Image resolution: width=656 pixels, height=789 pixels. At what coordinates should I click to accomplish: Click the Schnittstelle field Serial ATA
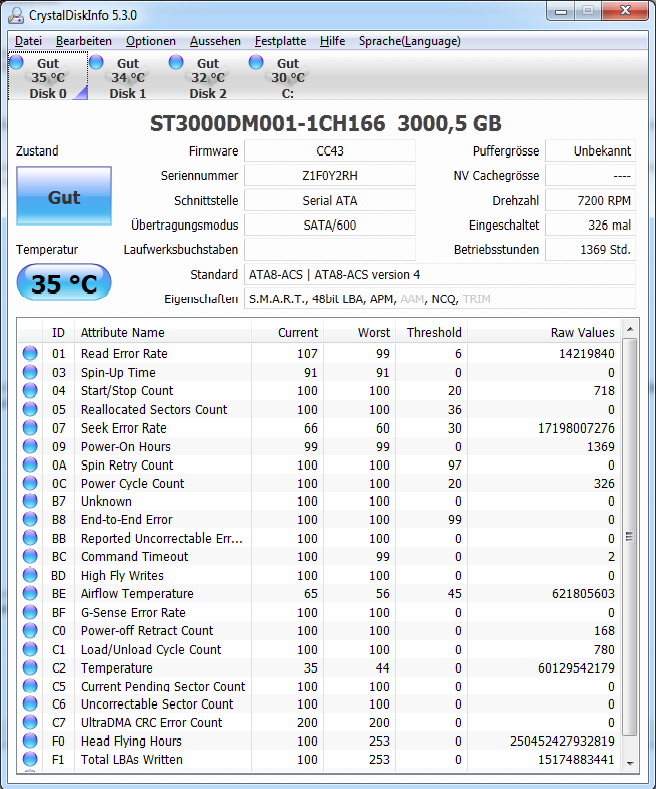(x=330, y=200)
